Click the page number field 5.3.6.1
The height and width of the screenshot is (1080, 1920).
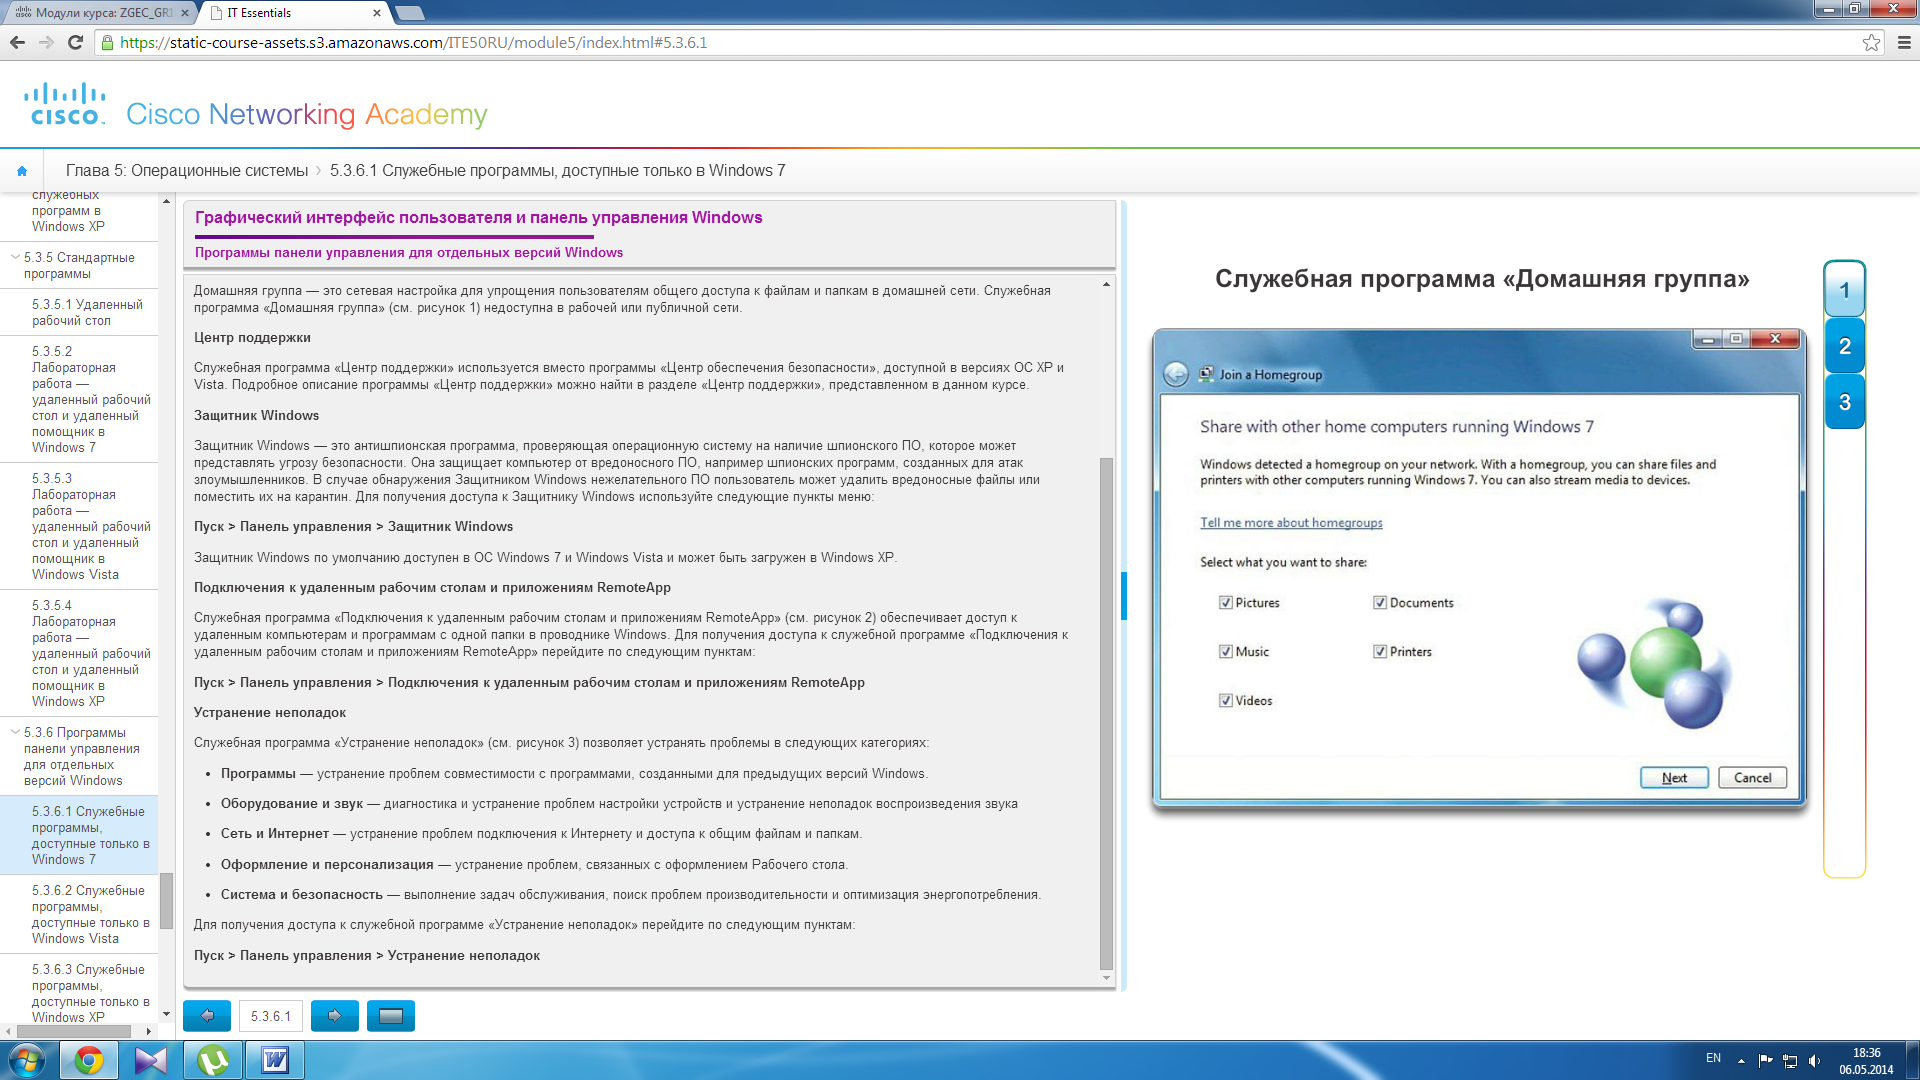click(271, 1016)
